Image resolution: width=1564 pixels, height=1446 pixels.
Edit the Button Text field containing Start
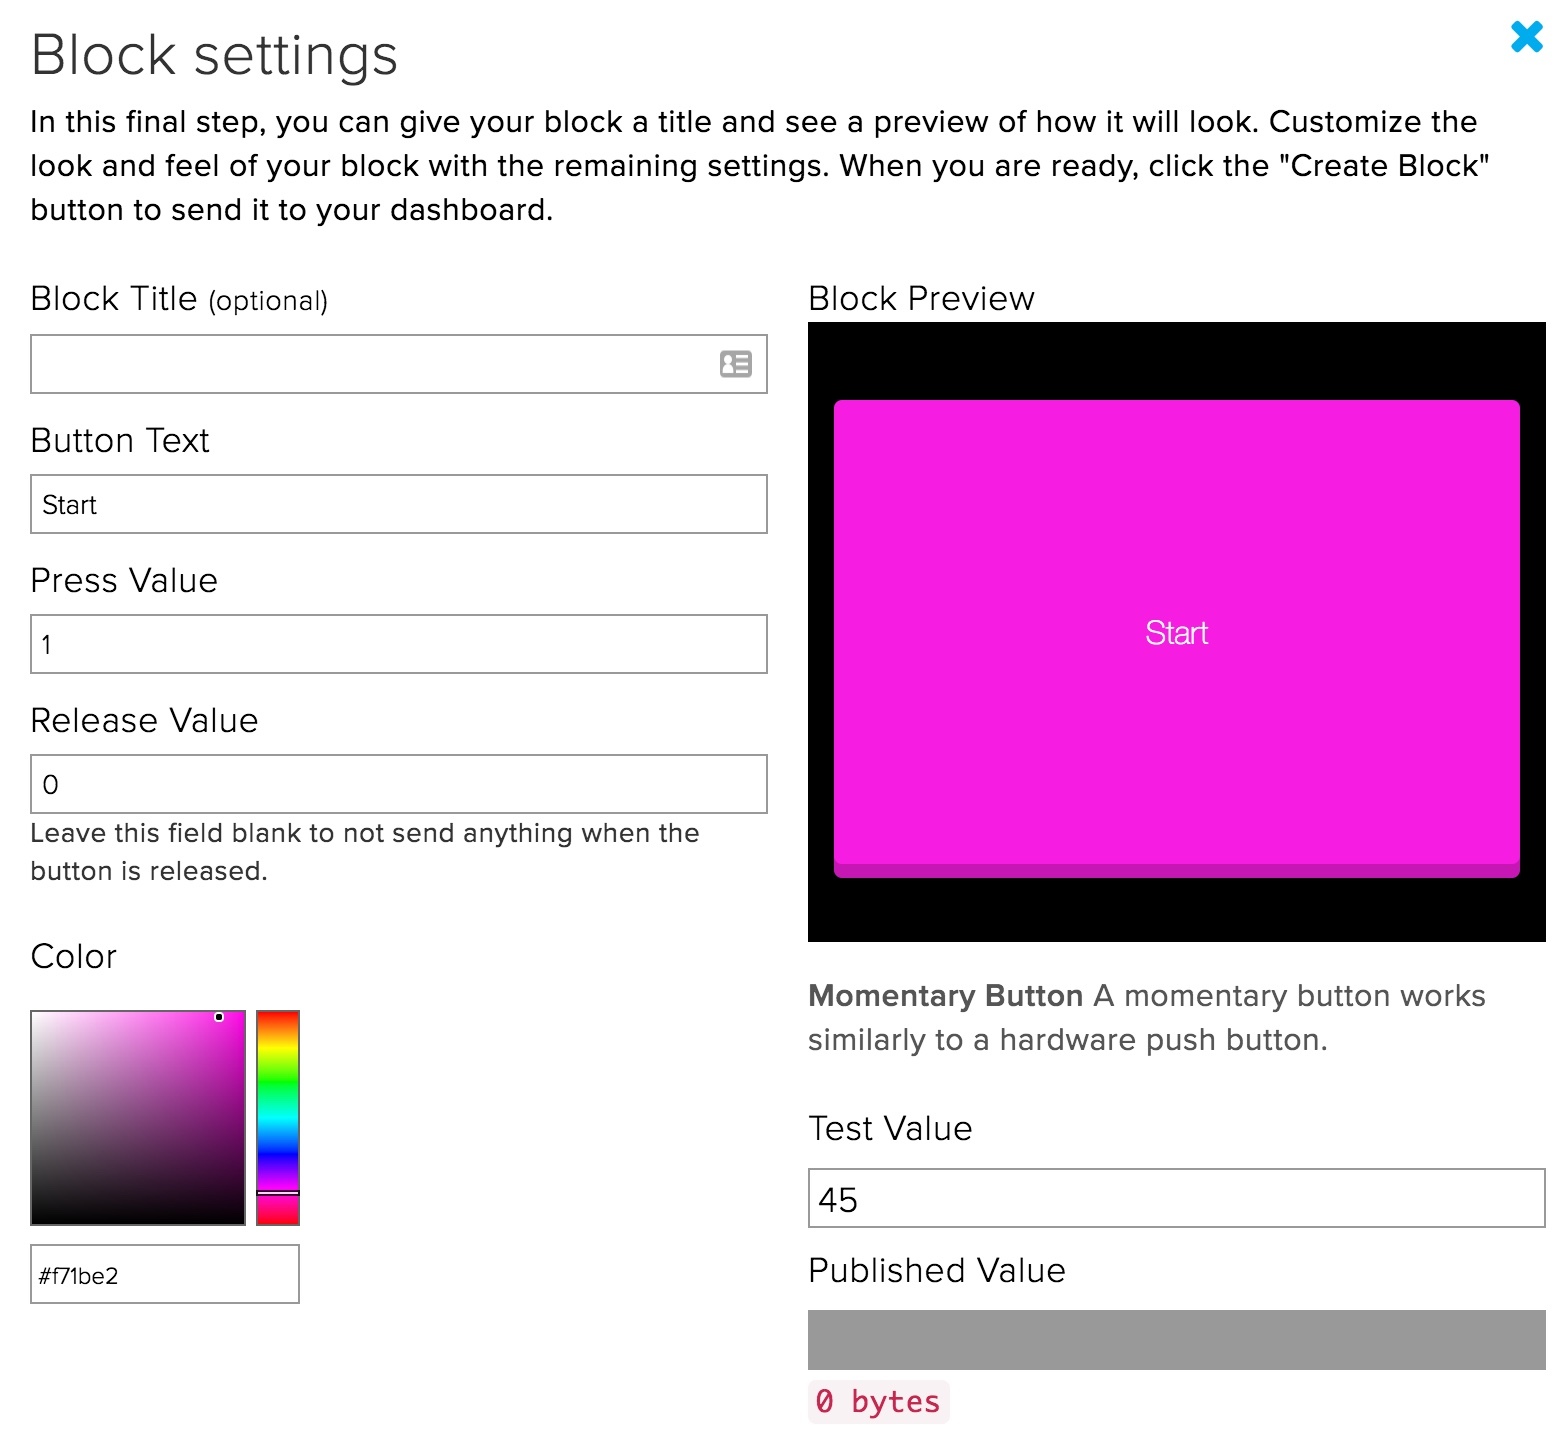pyautogui.click(x=399, y=504)
